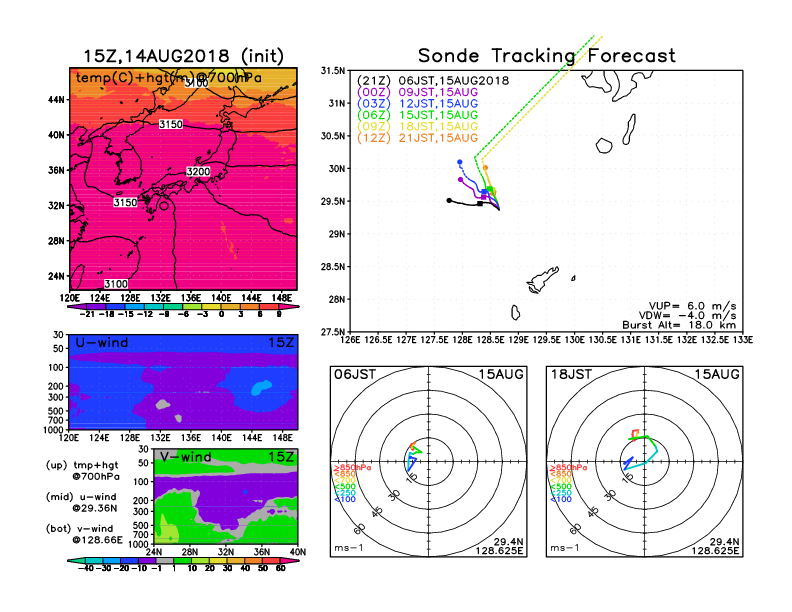Click '≥850hPa' legend in the 06JST hodograph
Image resolution: width=792 pixels, height=612 pixels.
352,468
